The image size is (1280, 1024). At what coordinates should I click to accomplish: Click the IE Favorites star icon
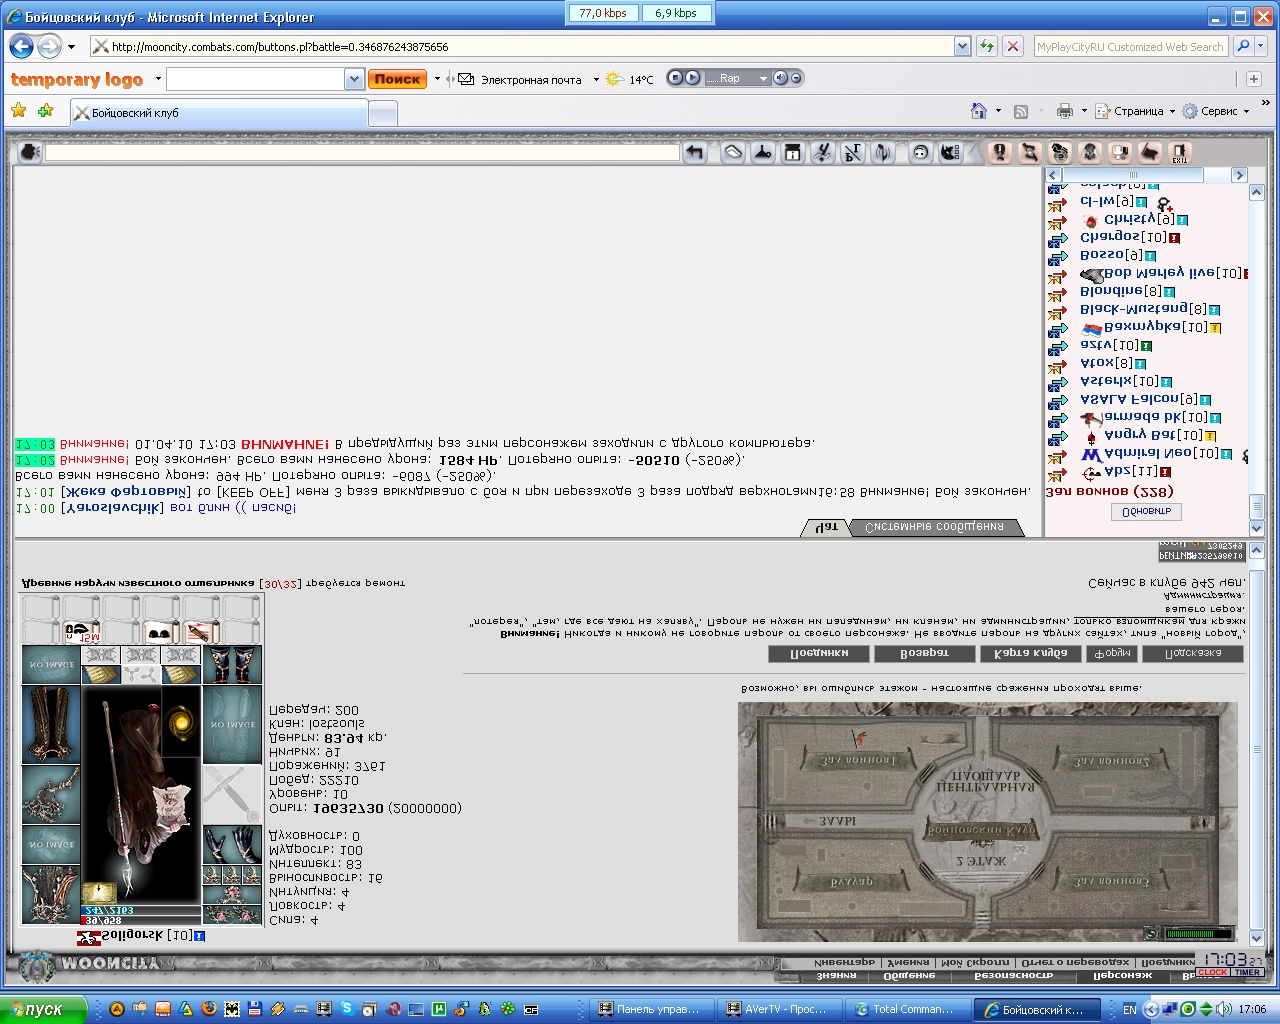(19, 111)
